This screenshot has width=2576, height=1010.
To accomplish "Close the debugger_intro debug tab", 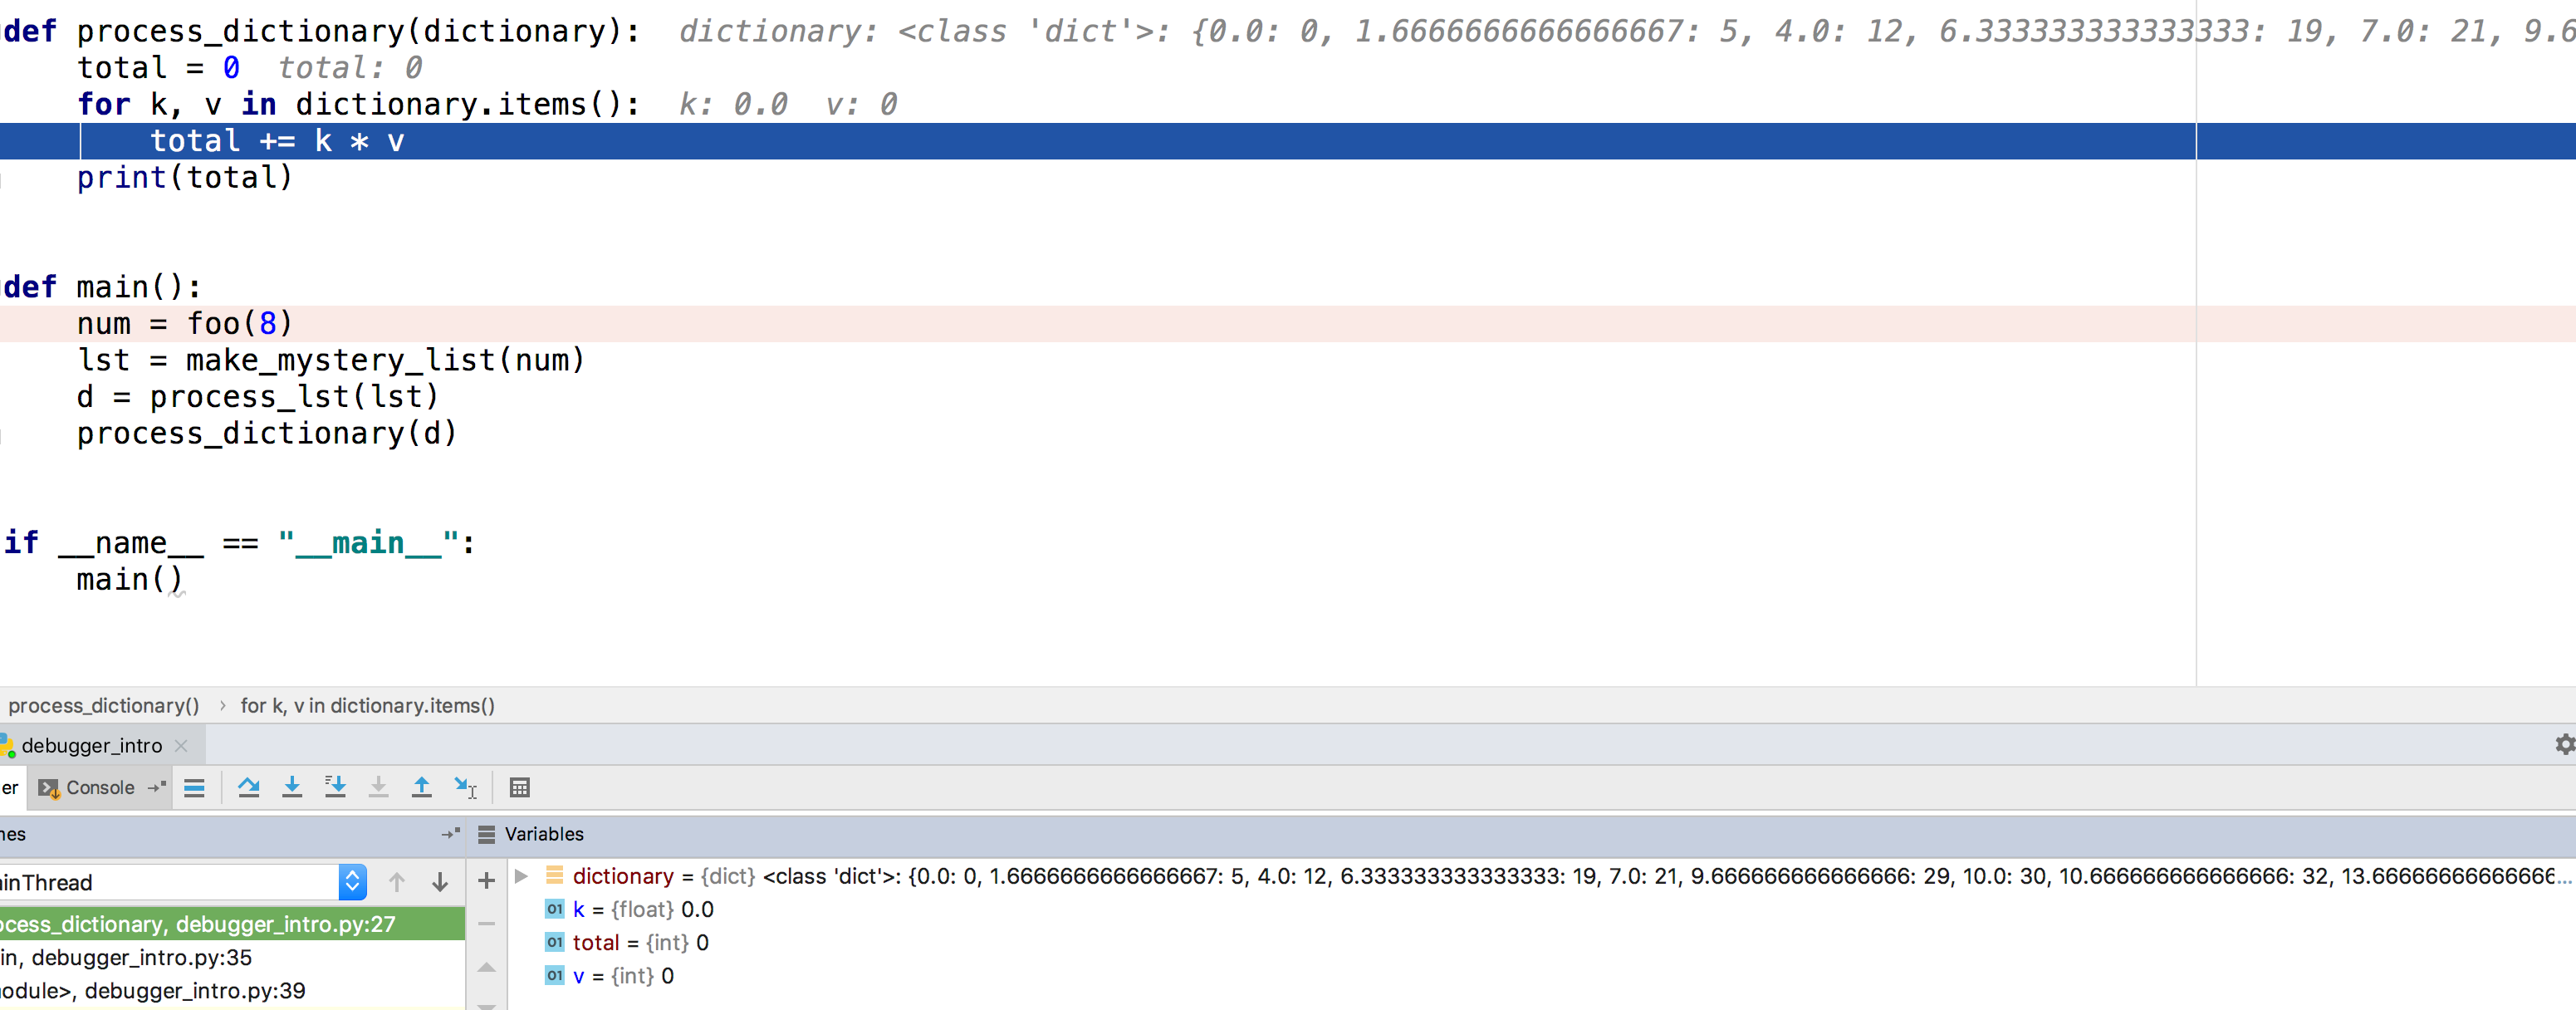I will (181, 746).
